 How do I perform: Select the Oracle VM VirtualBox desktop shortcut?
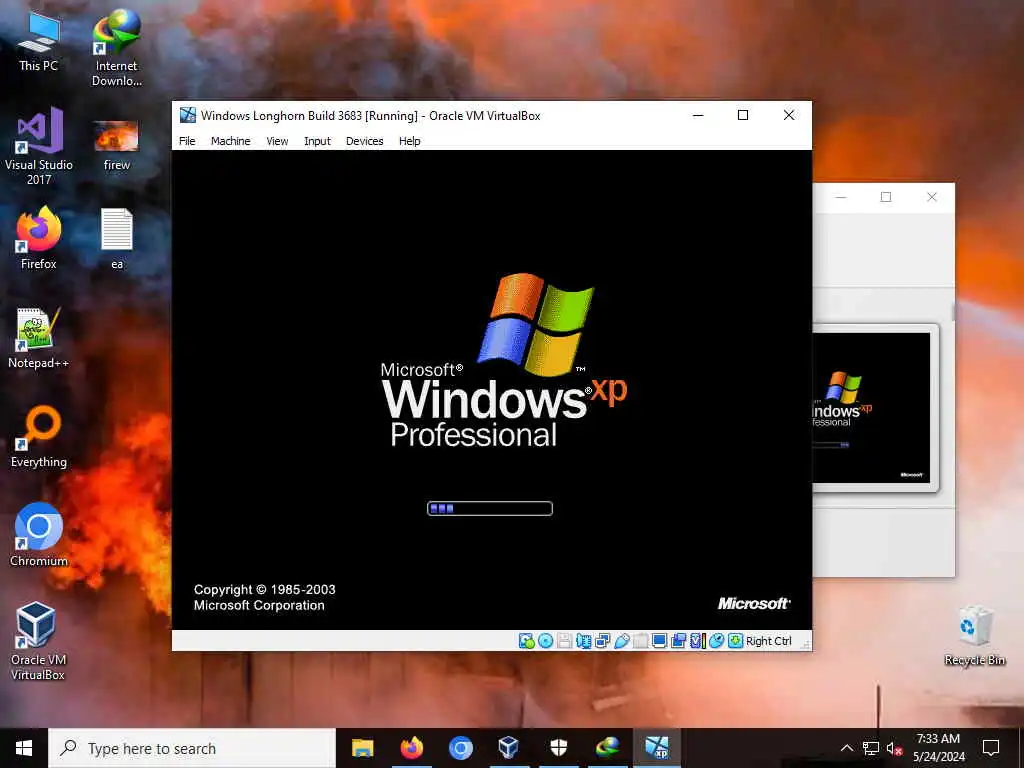tap(37, 641)
